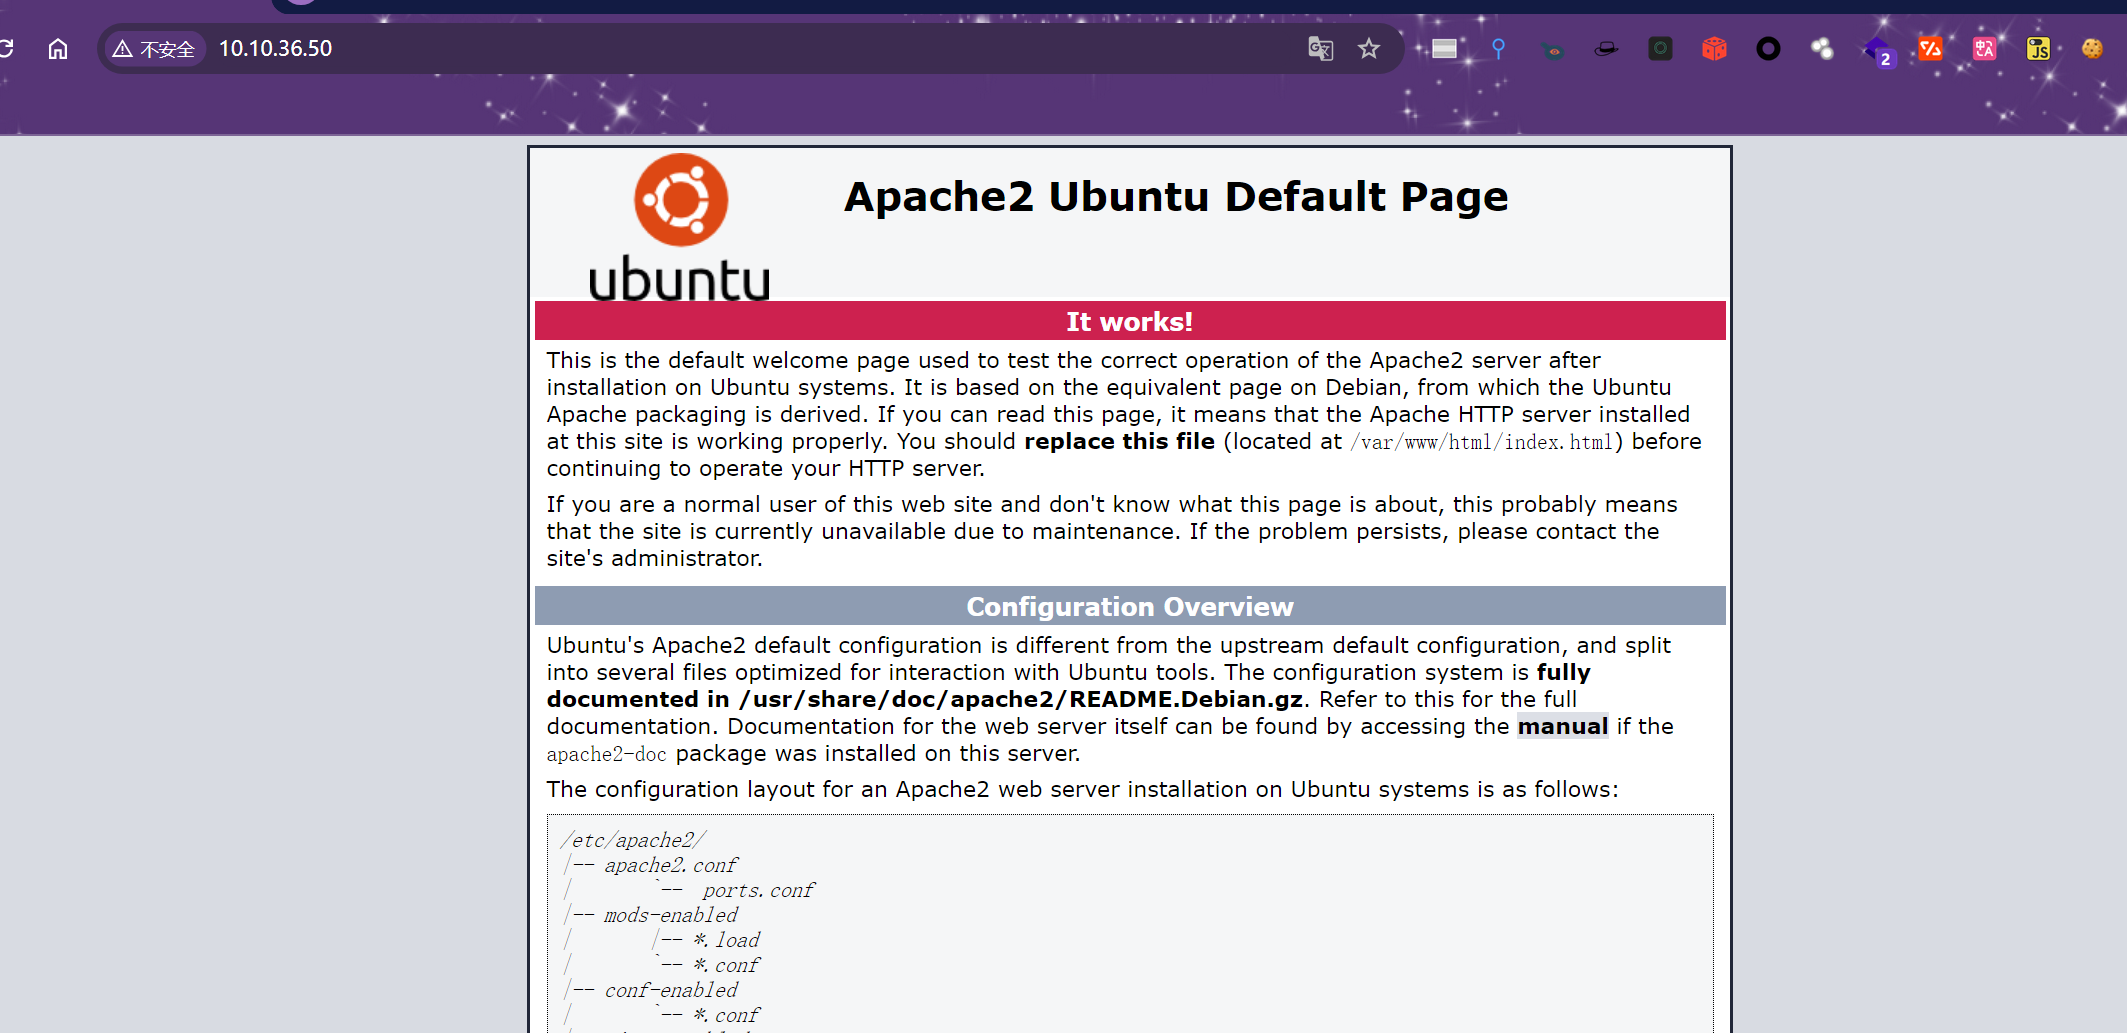Click the 'conf-enabled' tree entry

[x=671, y=990]
